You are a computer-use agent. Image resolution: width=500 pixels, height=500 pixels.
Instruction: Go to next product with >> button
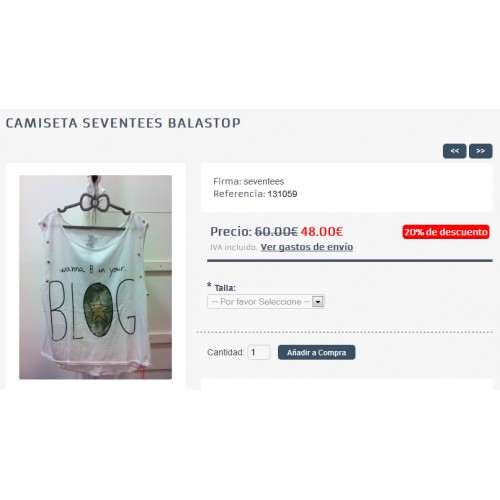click(x=480, y=151)
